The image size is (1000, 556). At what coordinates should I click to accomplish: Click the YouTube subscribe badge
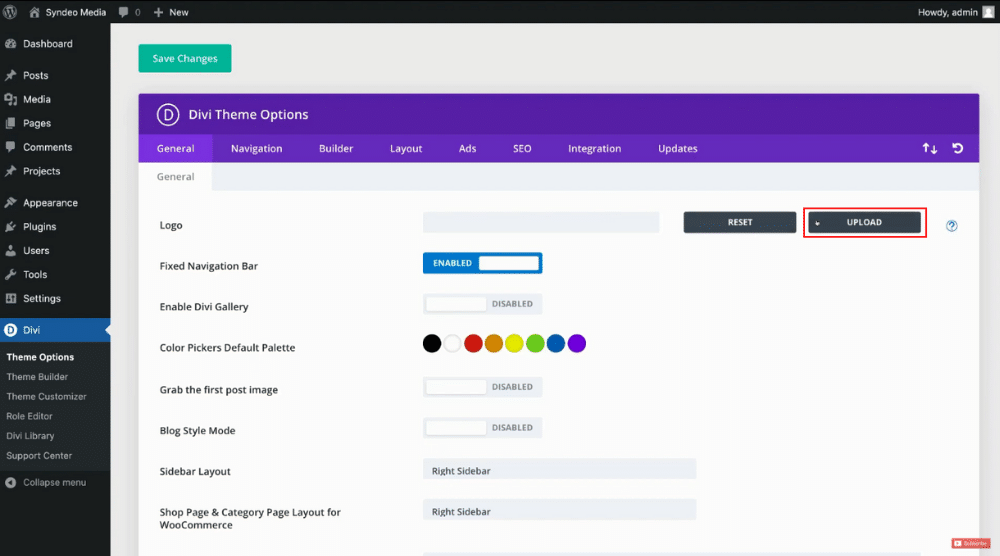[971, 543]
